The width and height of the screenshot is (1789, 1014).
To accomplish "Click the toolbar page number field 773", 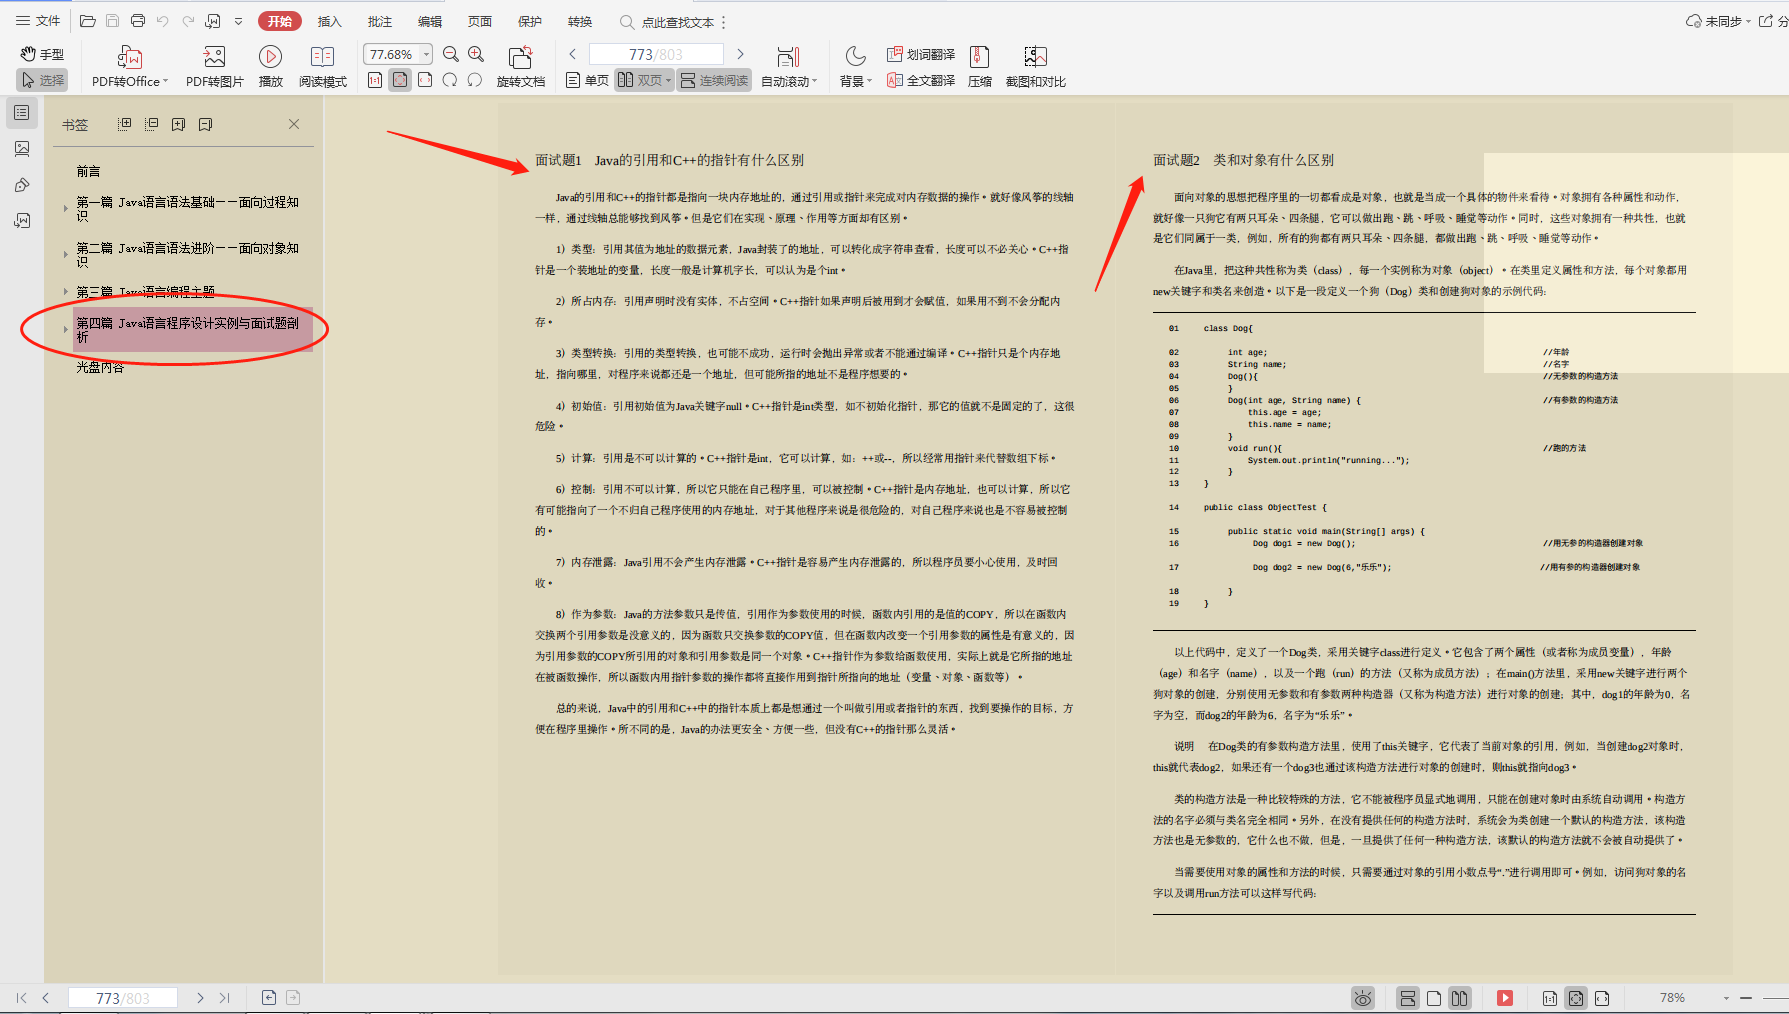I will pyautogui.click(x=656, y=54).
